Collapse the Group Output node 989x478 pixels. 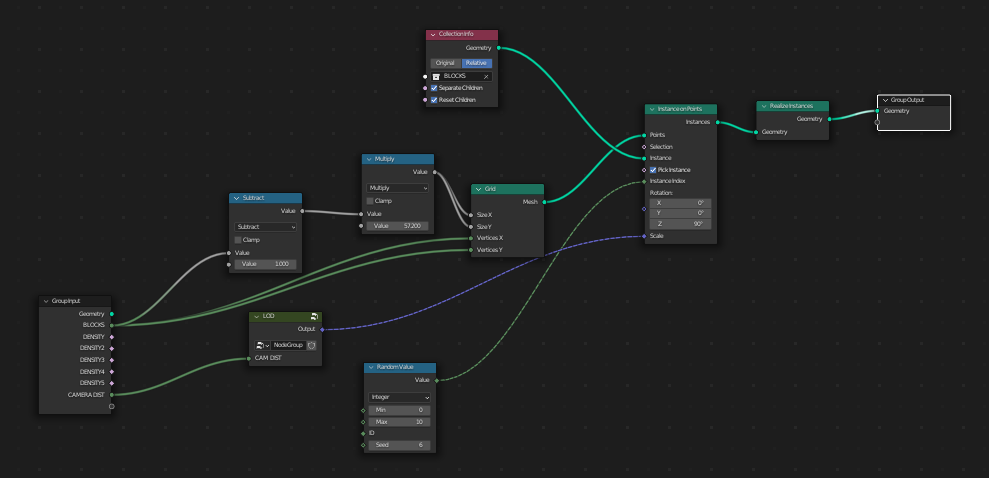coord(885,100)
